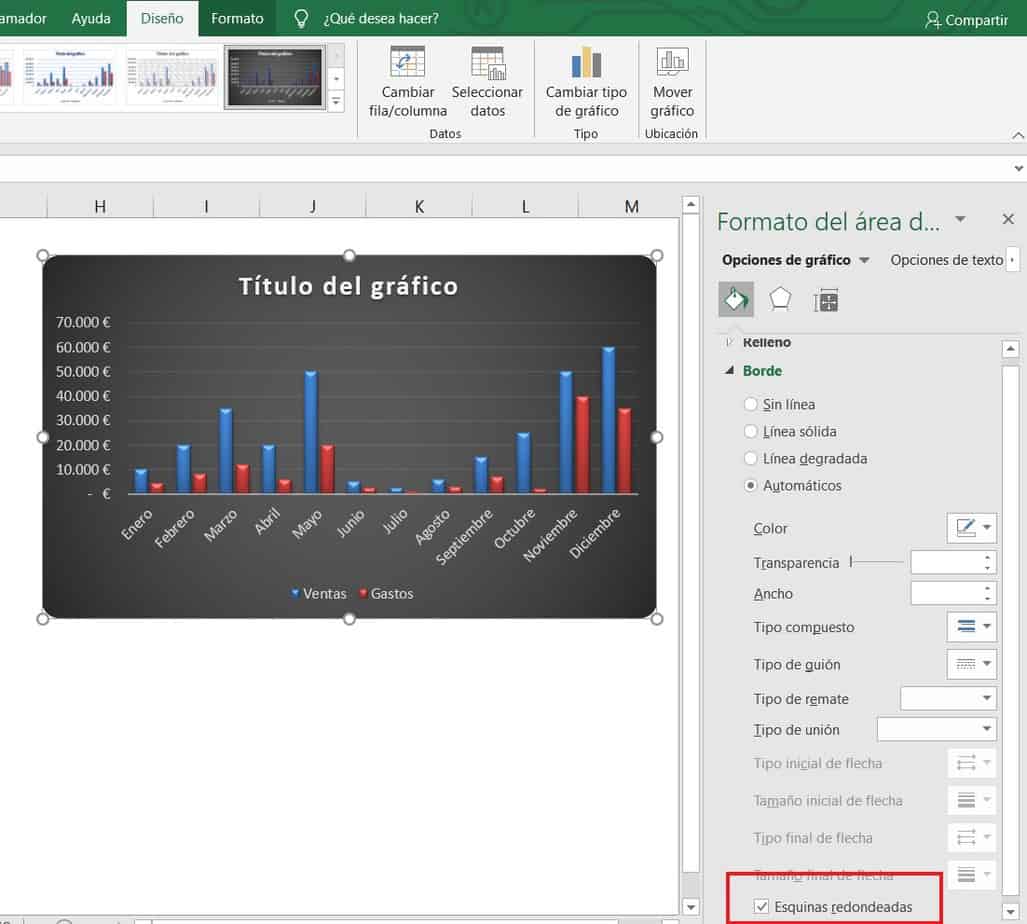
Task: Click the Transparencia value field
Action: pyautogui.click(x=945, y=563)
